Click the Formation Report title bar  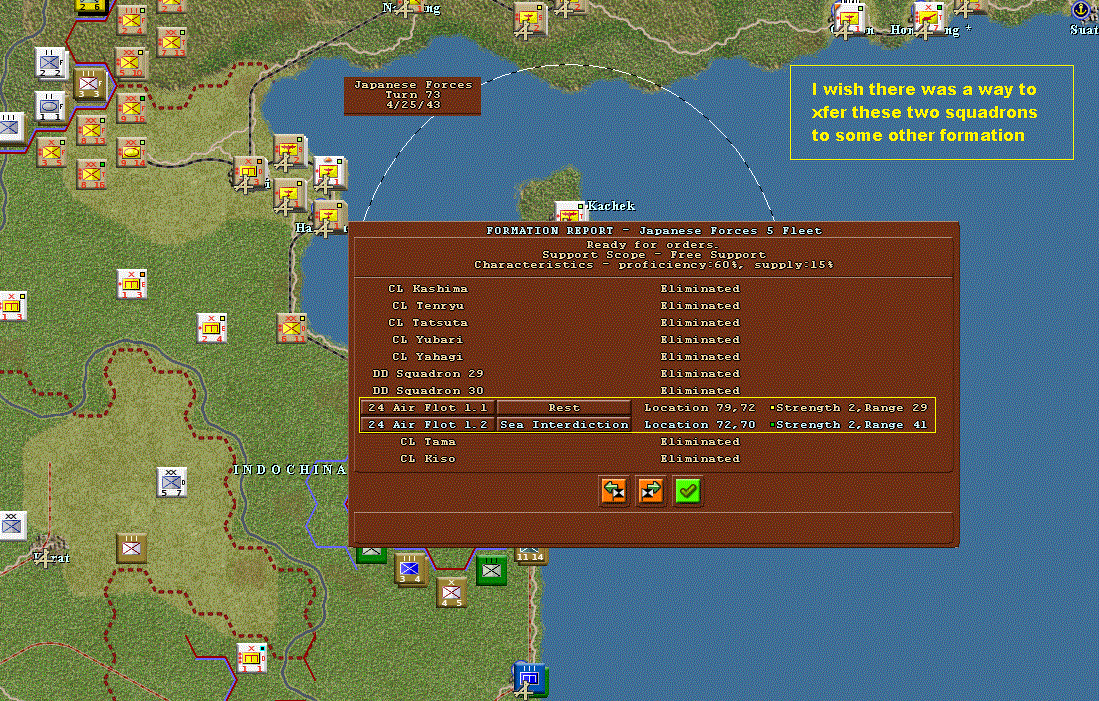click(x=654, y=230)
